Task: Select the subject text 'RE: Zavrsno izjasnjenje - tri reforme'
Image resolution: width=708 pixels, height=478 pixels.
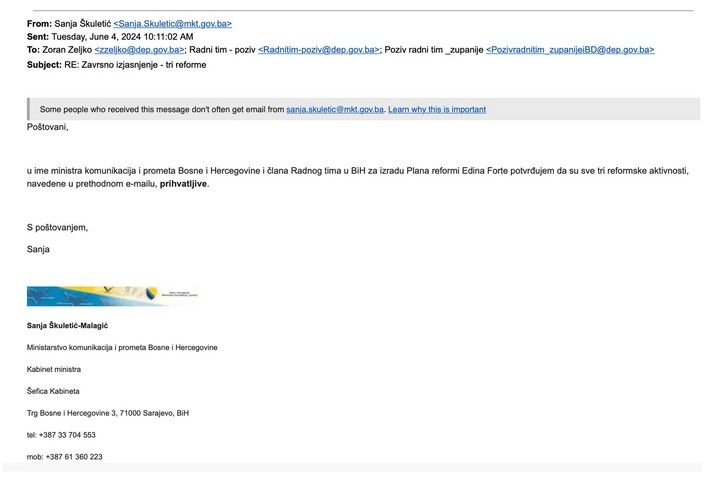Action: 135,65
